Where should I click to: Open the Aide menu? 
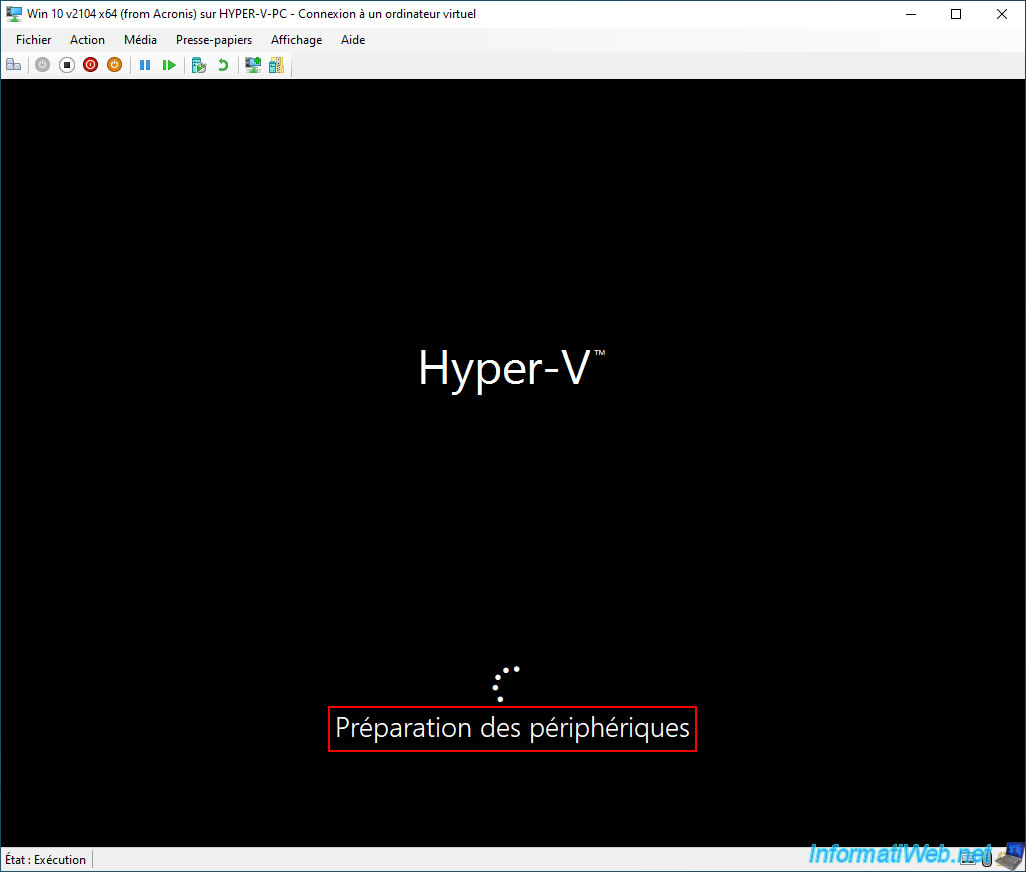[x=353, y=40]
